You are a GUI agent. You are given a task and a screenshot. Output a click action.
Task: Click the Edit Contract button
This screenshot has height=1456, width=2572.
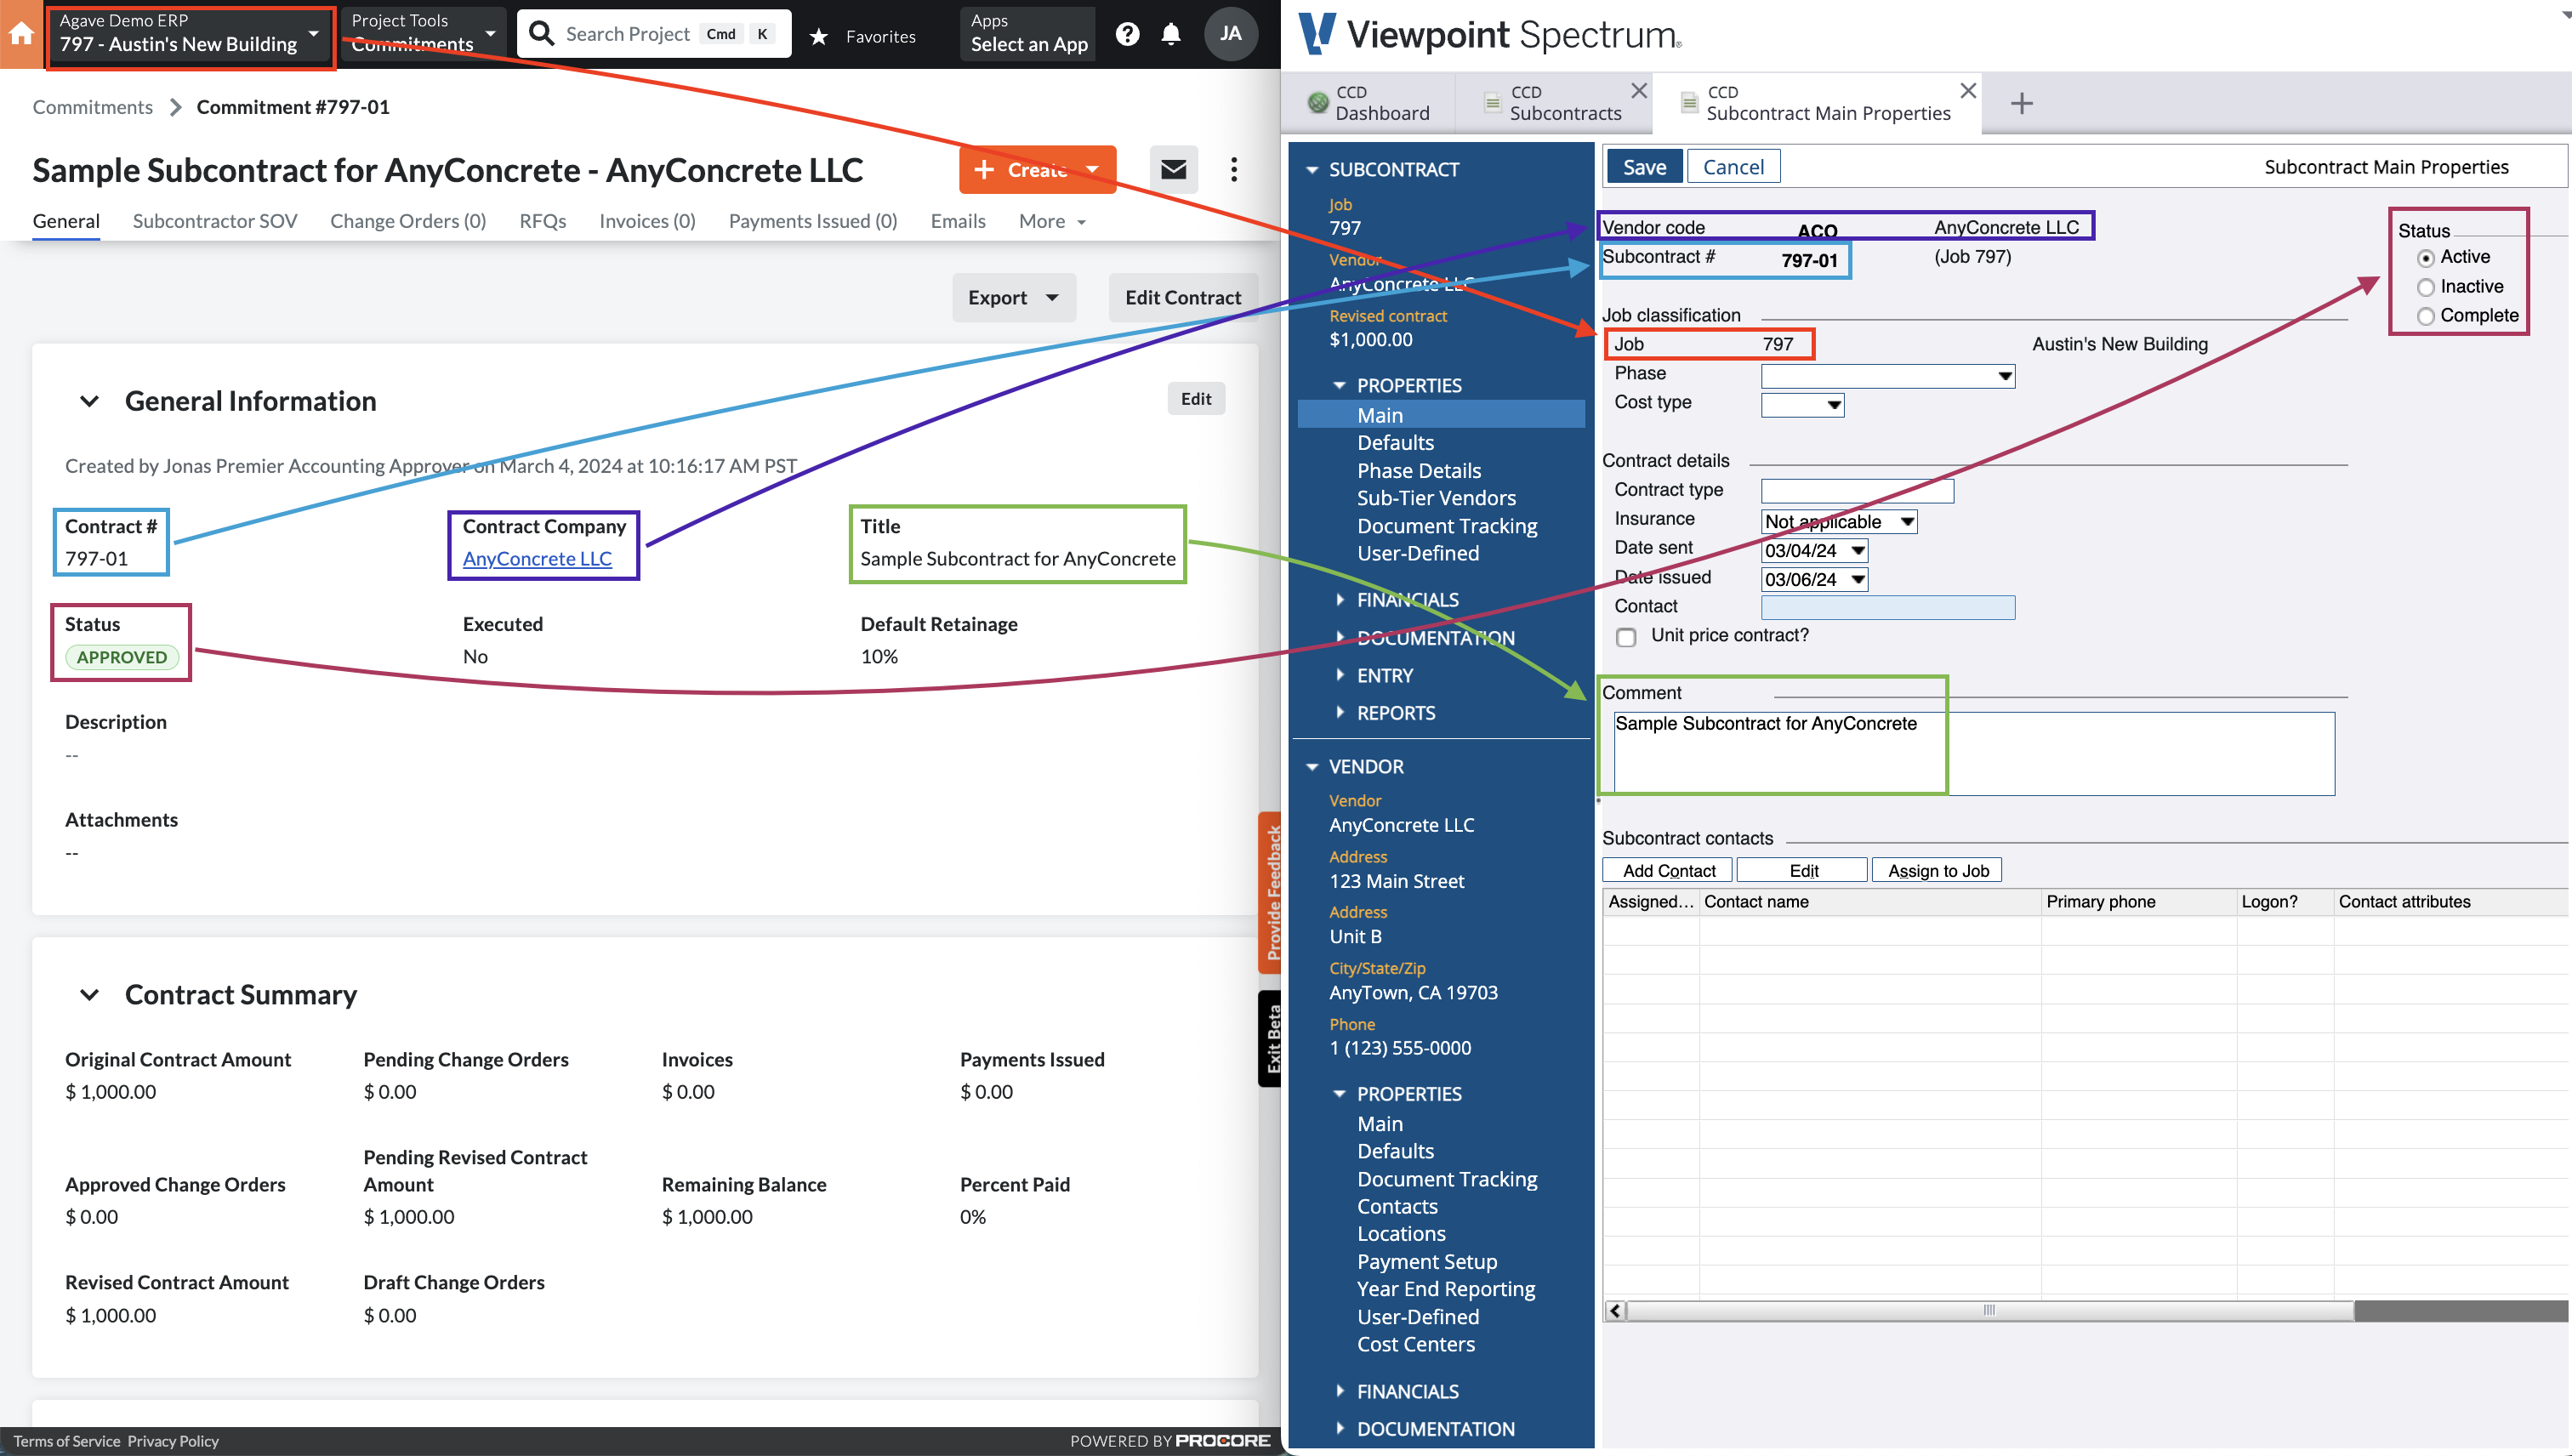point(1182,297)
